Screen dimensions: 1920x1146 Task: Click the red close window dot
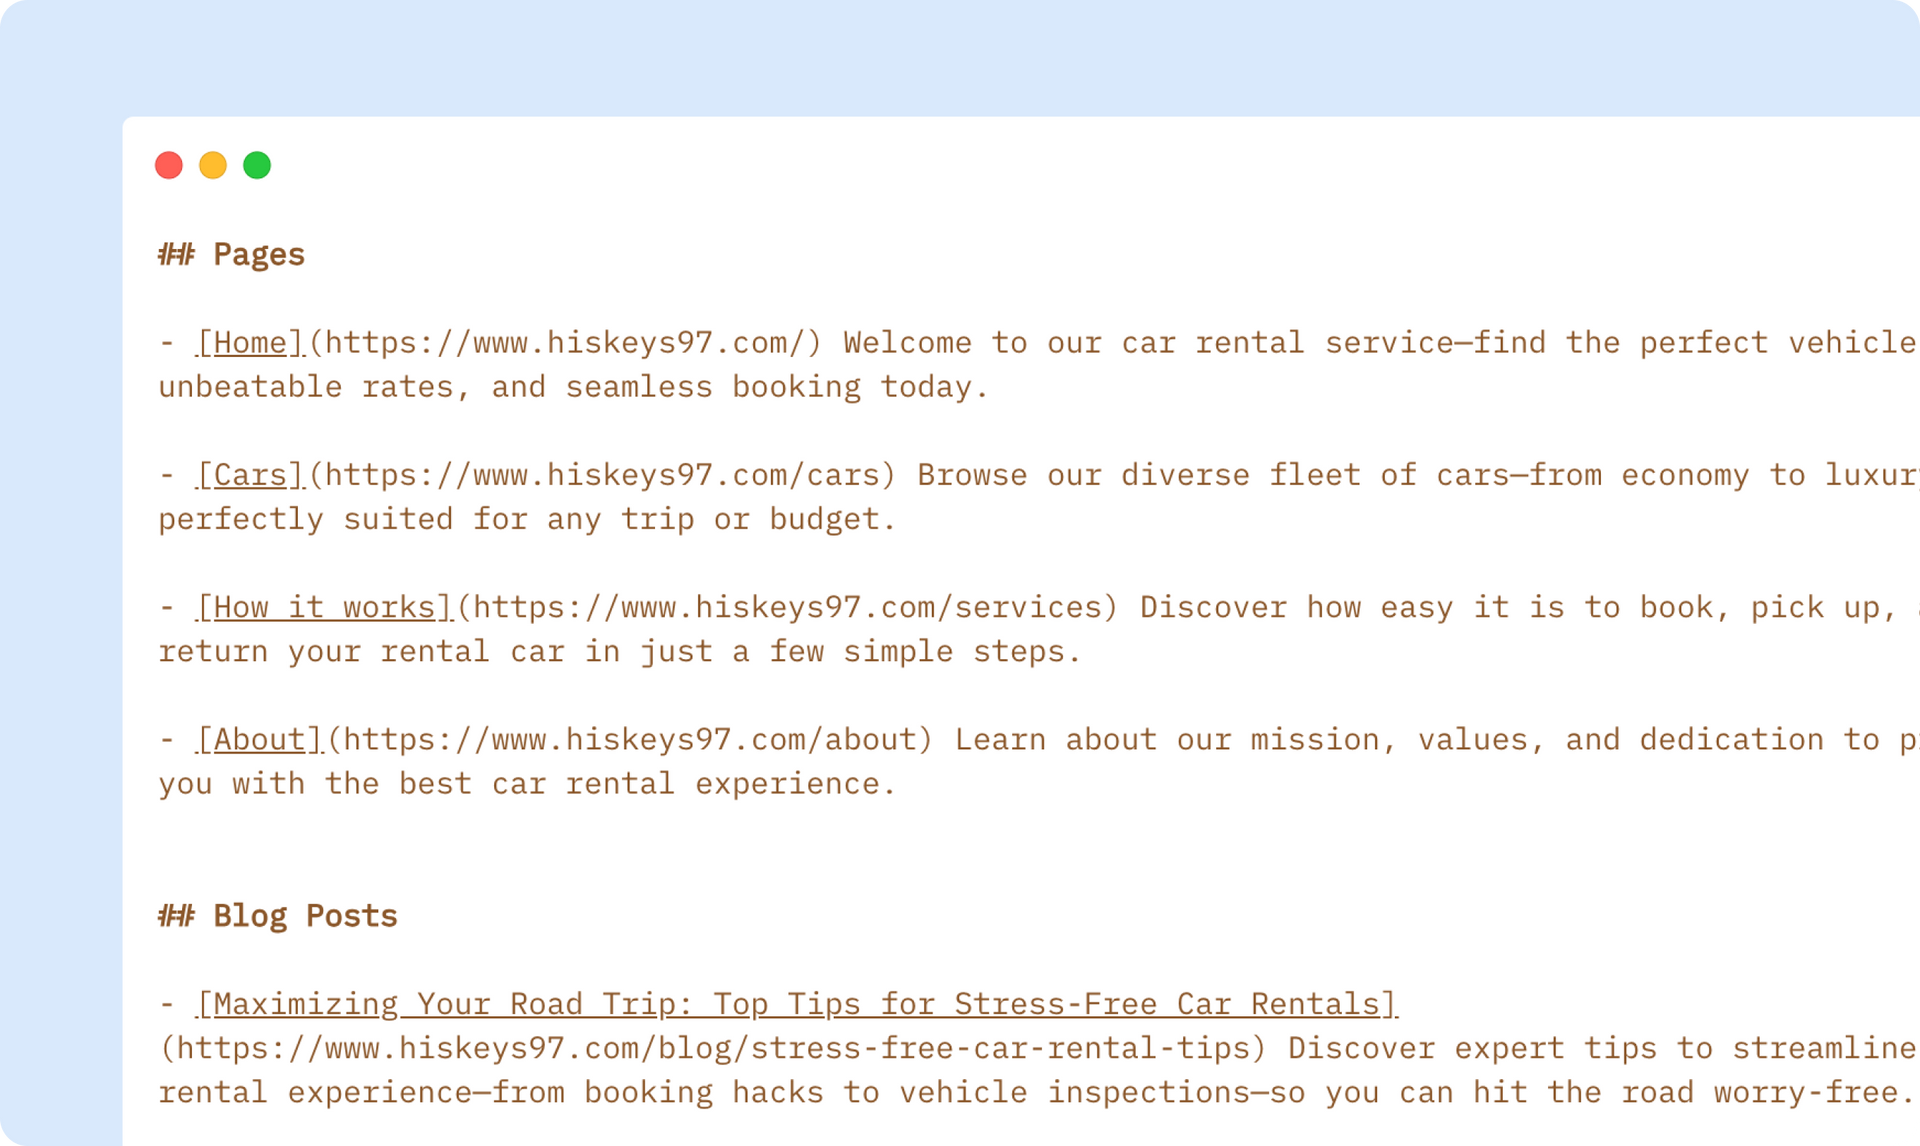coord(169,165)
